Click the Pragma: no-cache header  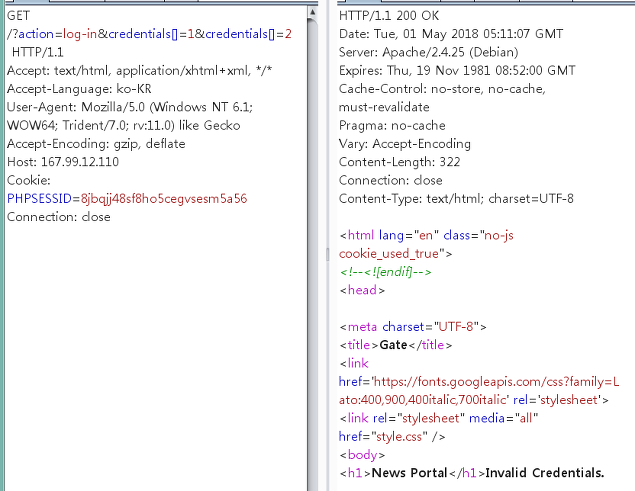click(x=392, y=126)
